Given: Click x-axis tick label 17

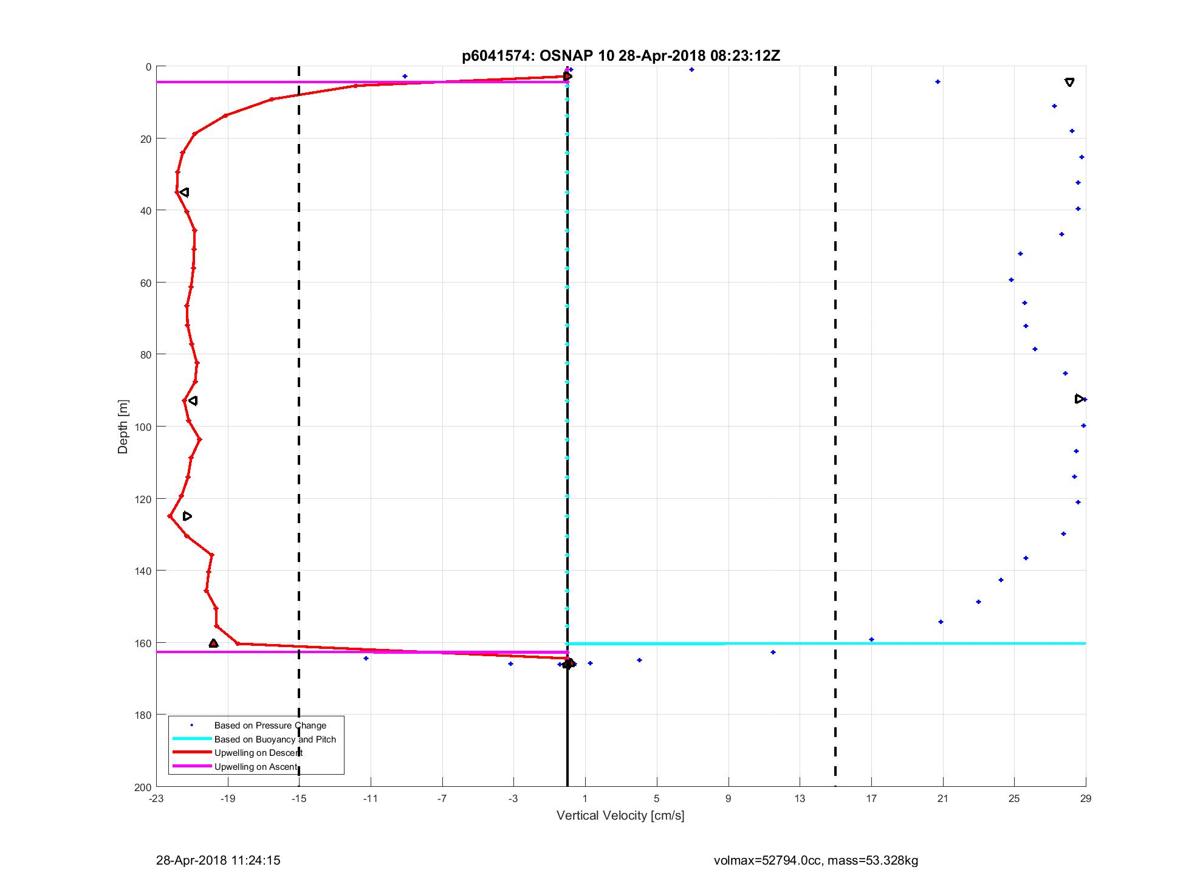Looking at the screenshot, I should (x=871, y=799).
